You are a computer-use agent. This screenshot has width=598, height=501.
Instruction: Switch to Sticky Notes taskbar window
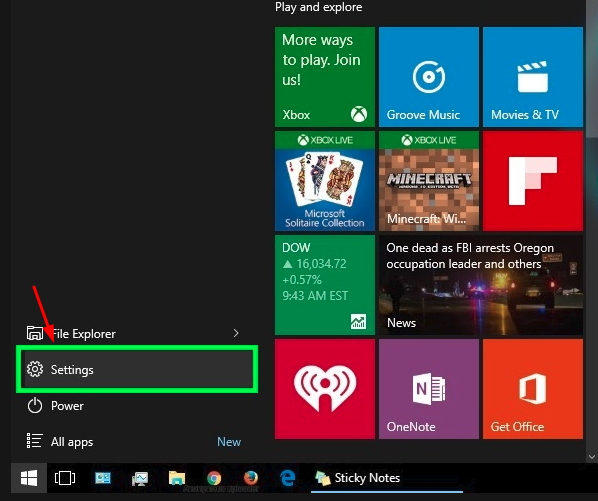[387, 478]
